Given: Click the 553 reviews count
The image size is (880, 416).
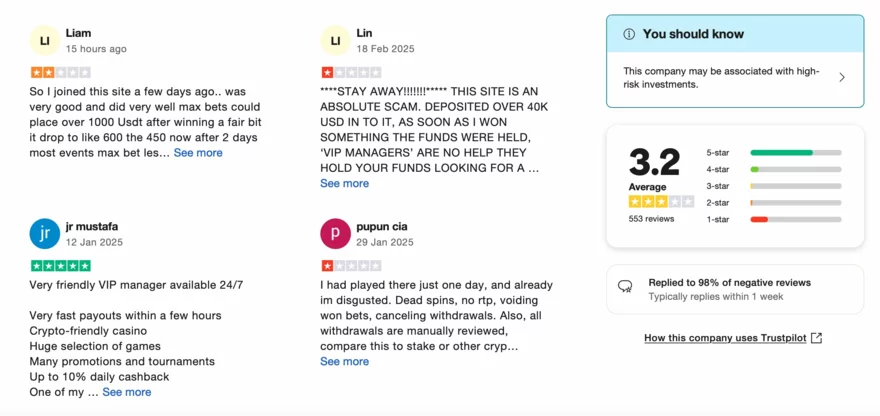Looking at the screenshot, I should [651, 218].
